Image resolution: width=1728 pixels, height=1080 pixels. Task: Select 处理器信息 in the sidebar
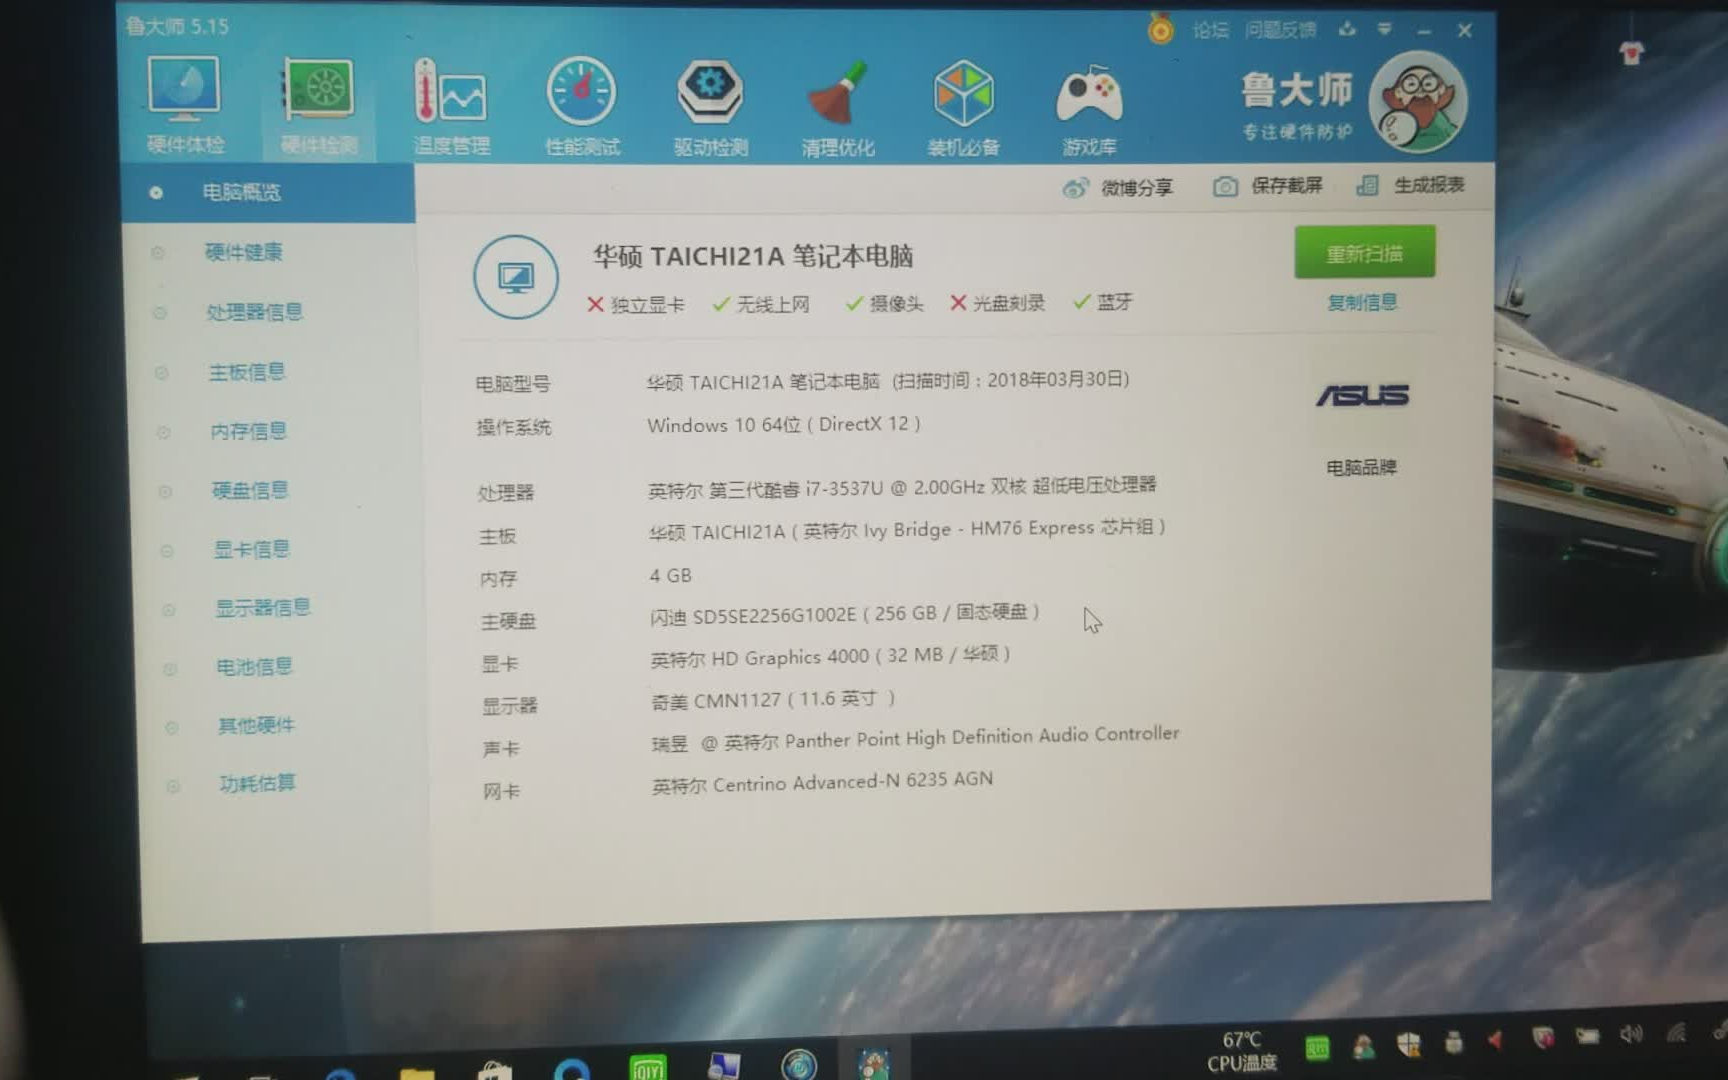click(254, 312)
